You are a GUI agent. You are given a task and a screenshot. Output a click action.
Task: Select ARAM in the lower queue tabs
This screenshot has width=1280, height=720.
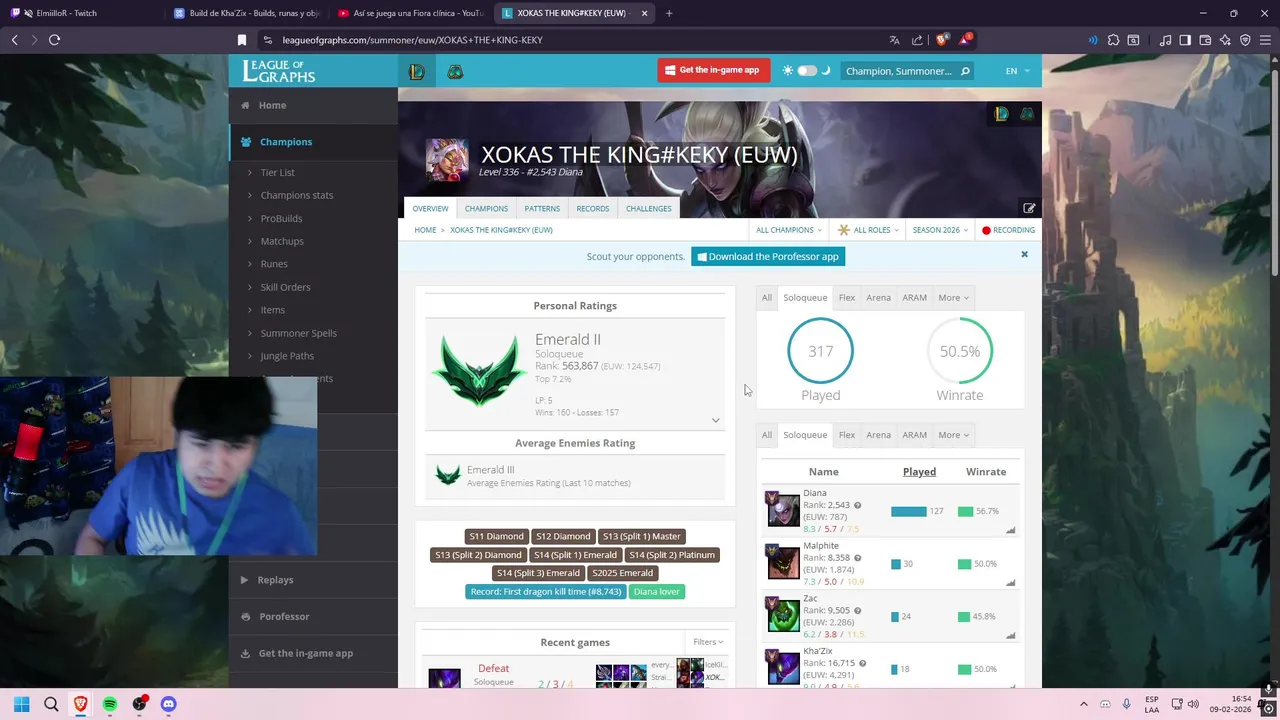(914, 435)
